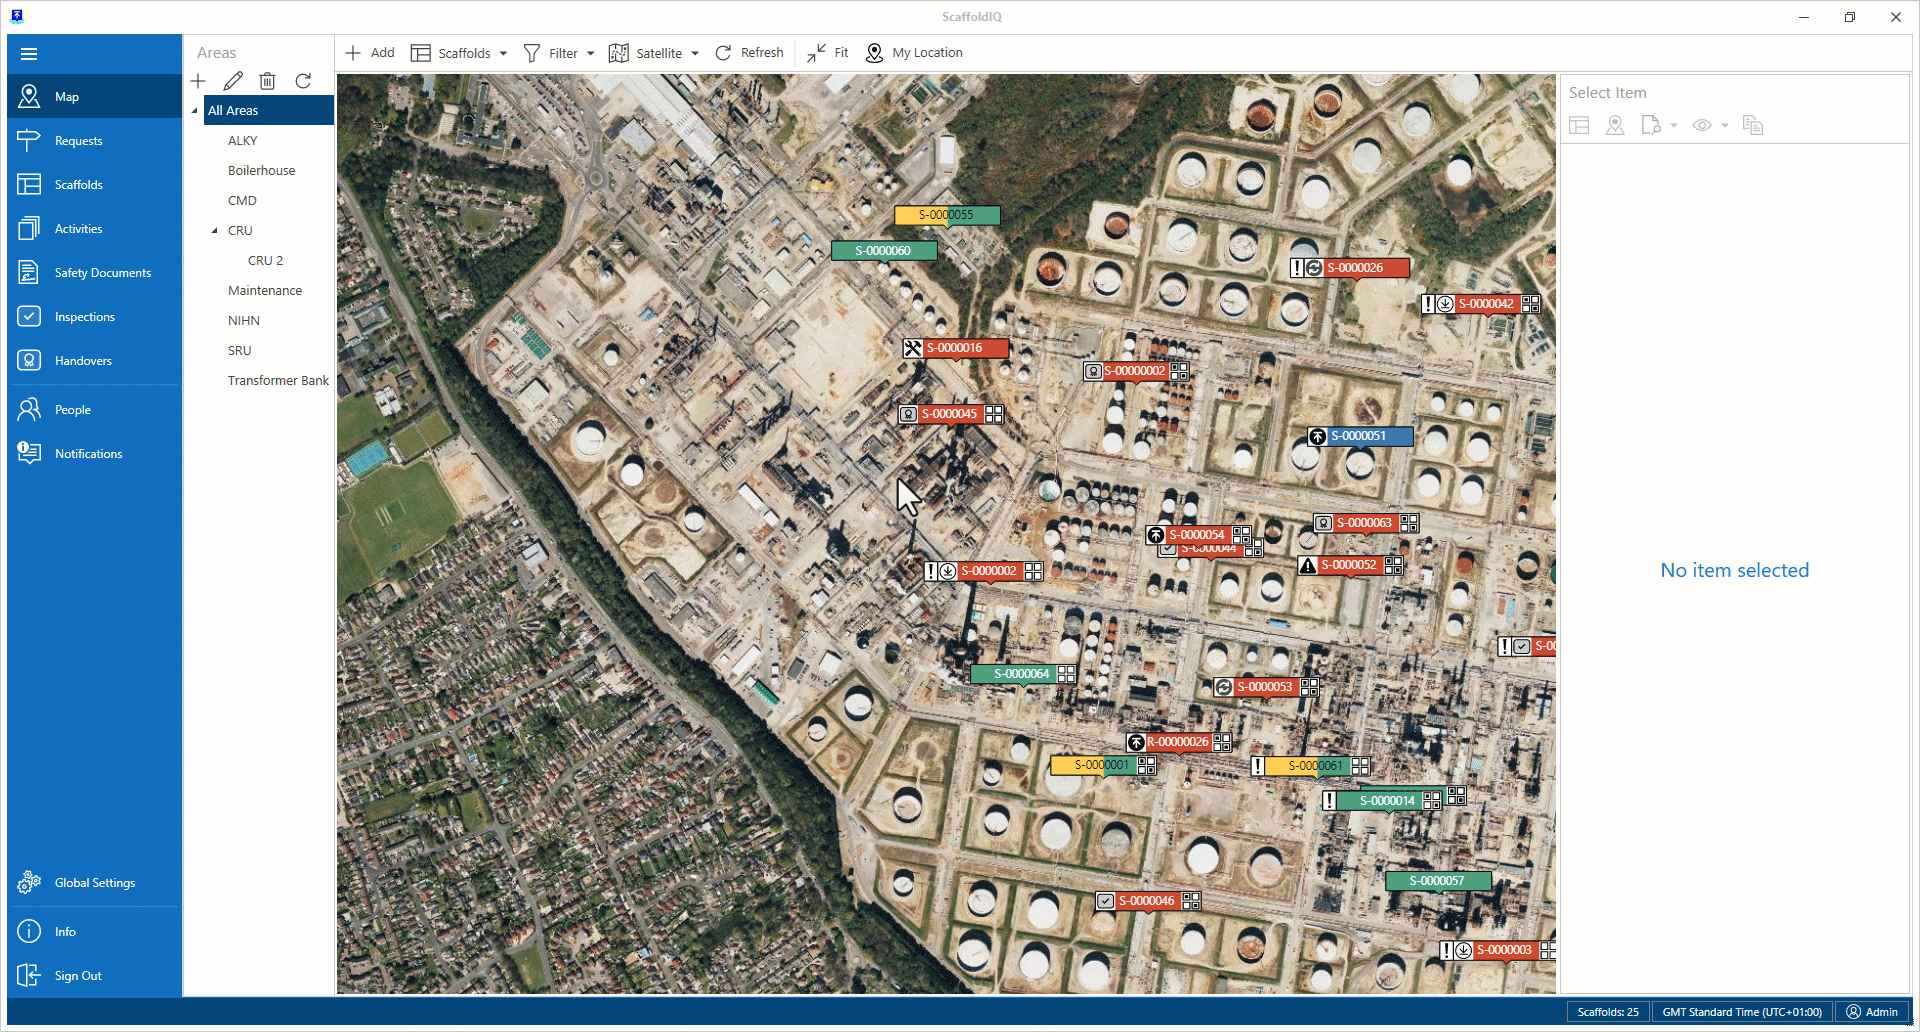This screenshot has height=1032, width=1920.
Task: Click My Location toolbar button
Action: tap(914, 53)
